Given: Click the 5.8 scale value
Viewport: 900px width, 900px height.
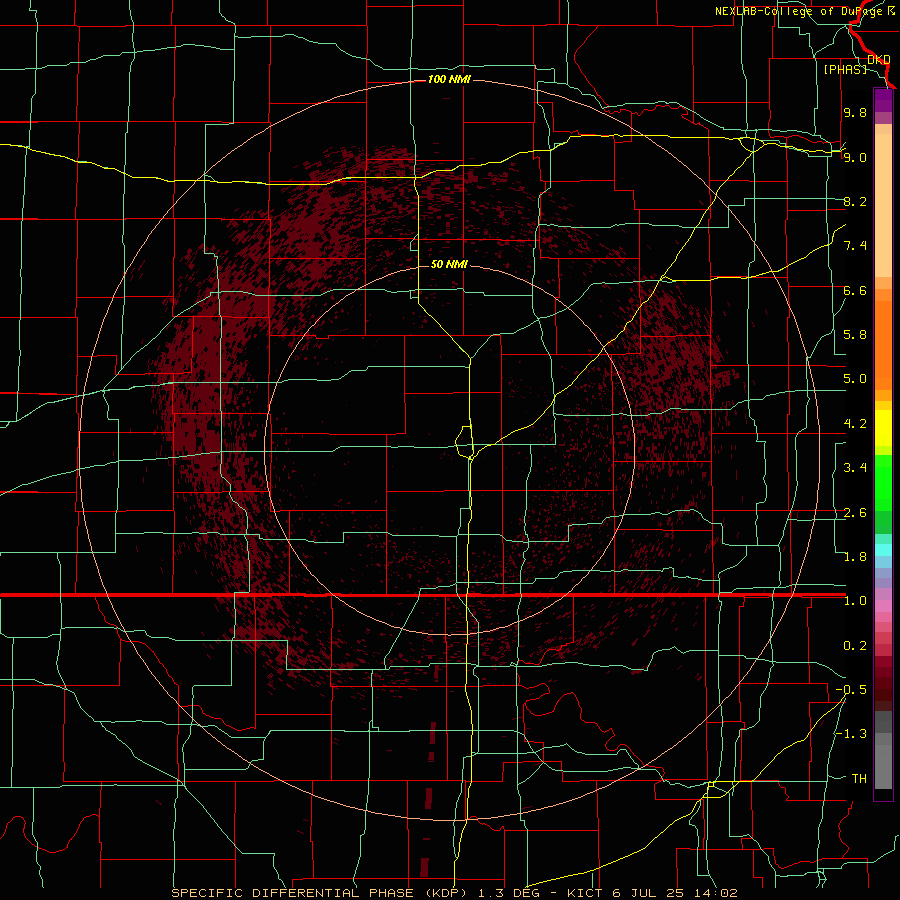Looking at the screenshot, I should click(855, 335).
